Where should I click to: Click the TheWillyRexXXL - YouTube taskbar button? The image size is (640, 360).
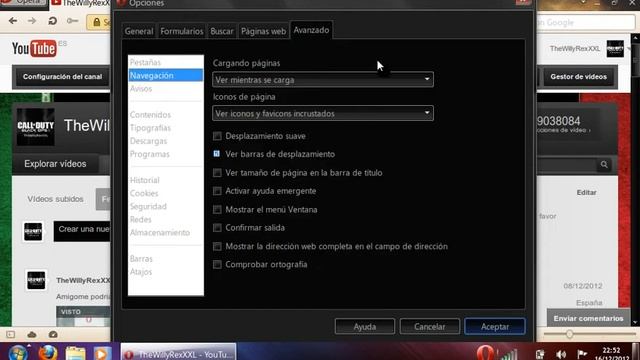178,353
